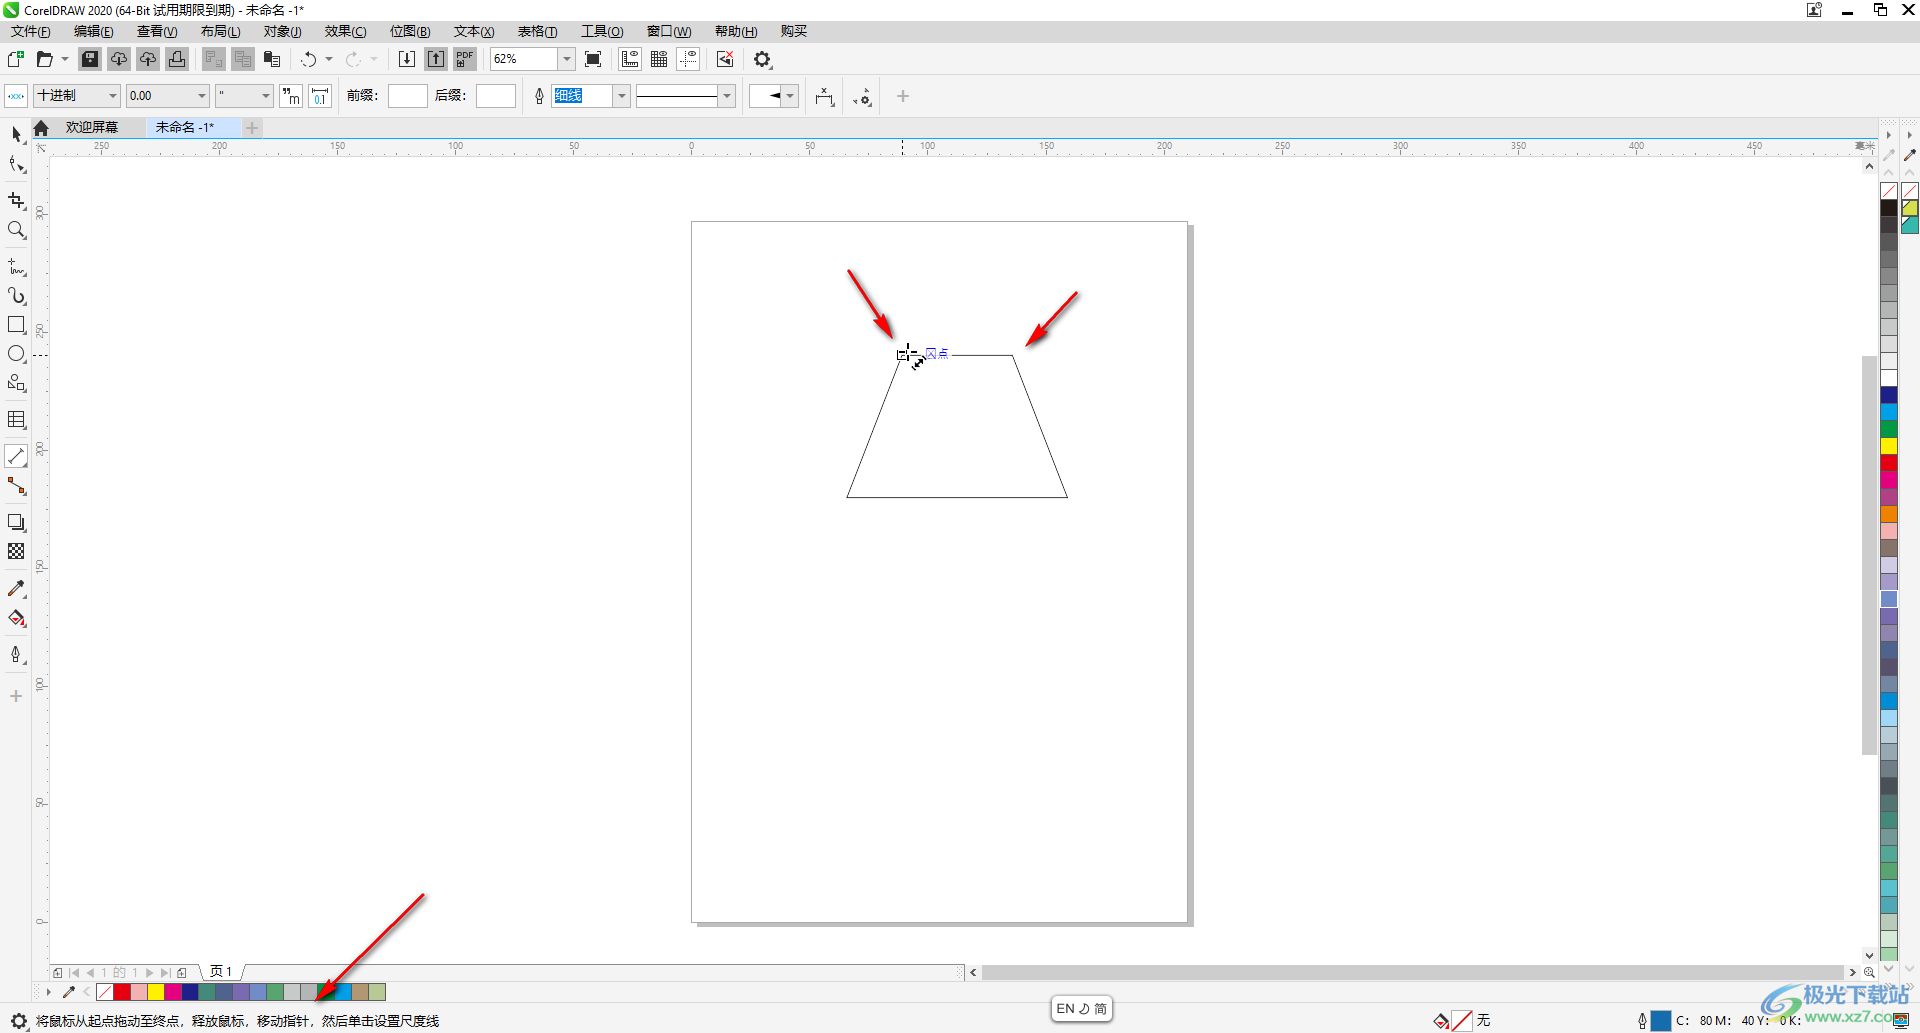Screen dimensions: 1920x1033
Task: Select the Table tool
Action: (x=16, y=420)
